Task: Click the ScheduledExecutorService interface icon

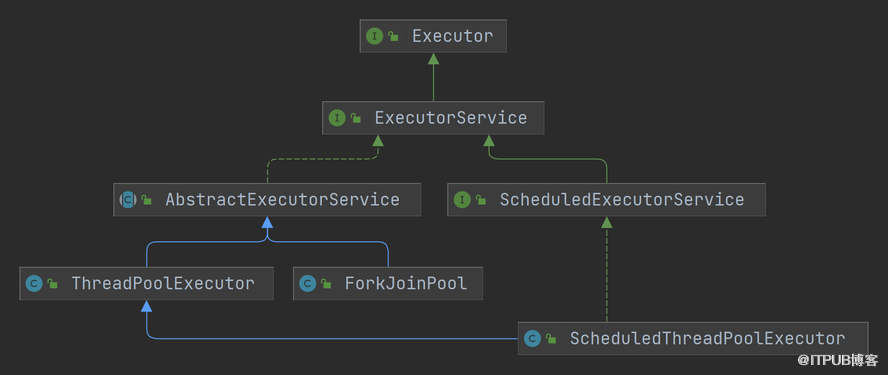Action: point(462,199)
